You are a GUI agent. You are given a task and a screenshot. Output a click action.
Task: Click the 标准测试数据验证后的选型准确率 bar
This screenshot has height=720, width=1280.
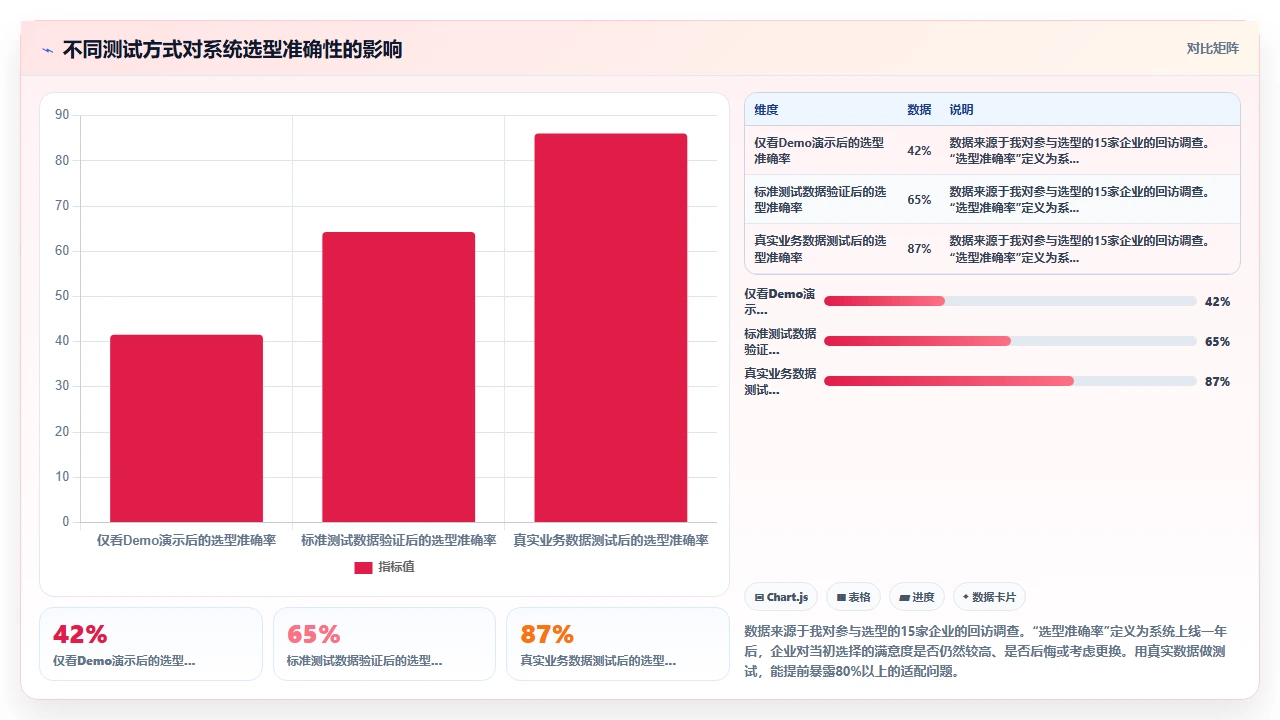[398, 377]
